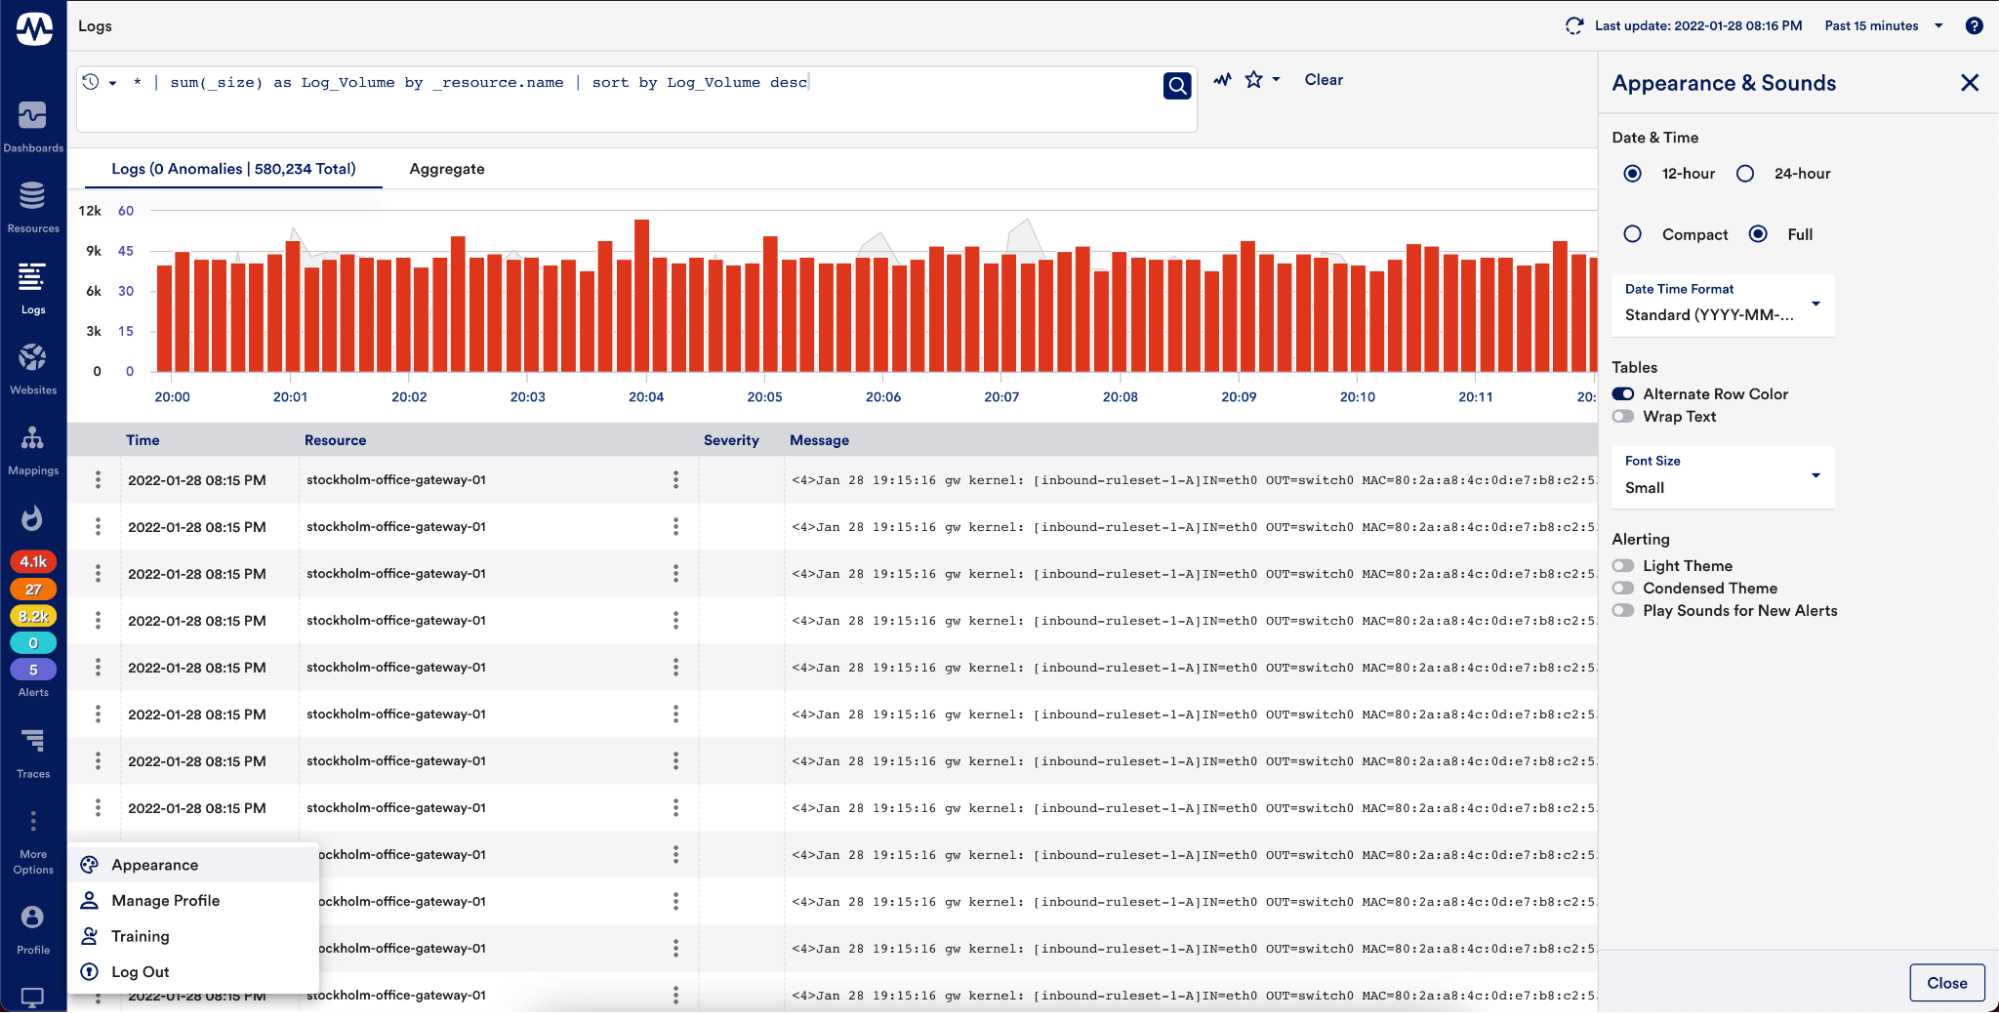1999x1013 pixels.
Task: Open the Dashboards section in sidebar
Action: [33, 126]
